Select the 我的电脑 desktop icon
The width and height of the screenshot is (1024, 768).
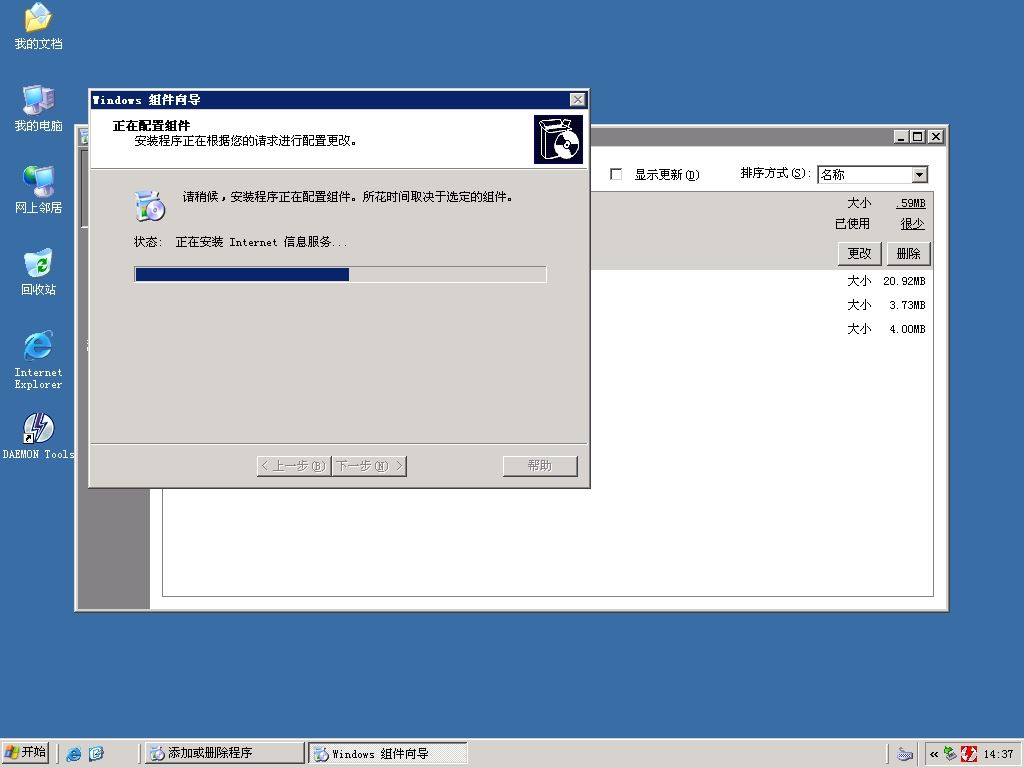[38, 108]
